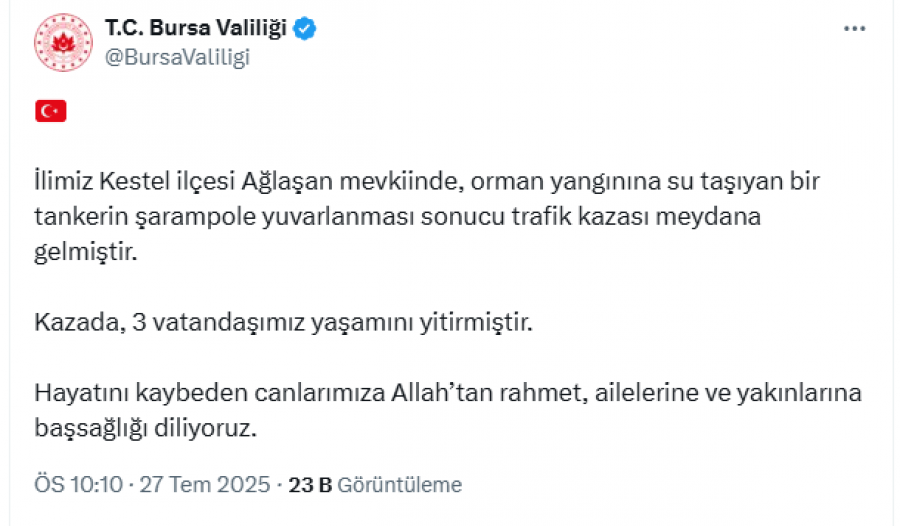This screenshot has width=900, height=526.
Task: Click the başsağlığı diliyoruz closing line
Action: 146,428
